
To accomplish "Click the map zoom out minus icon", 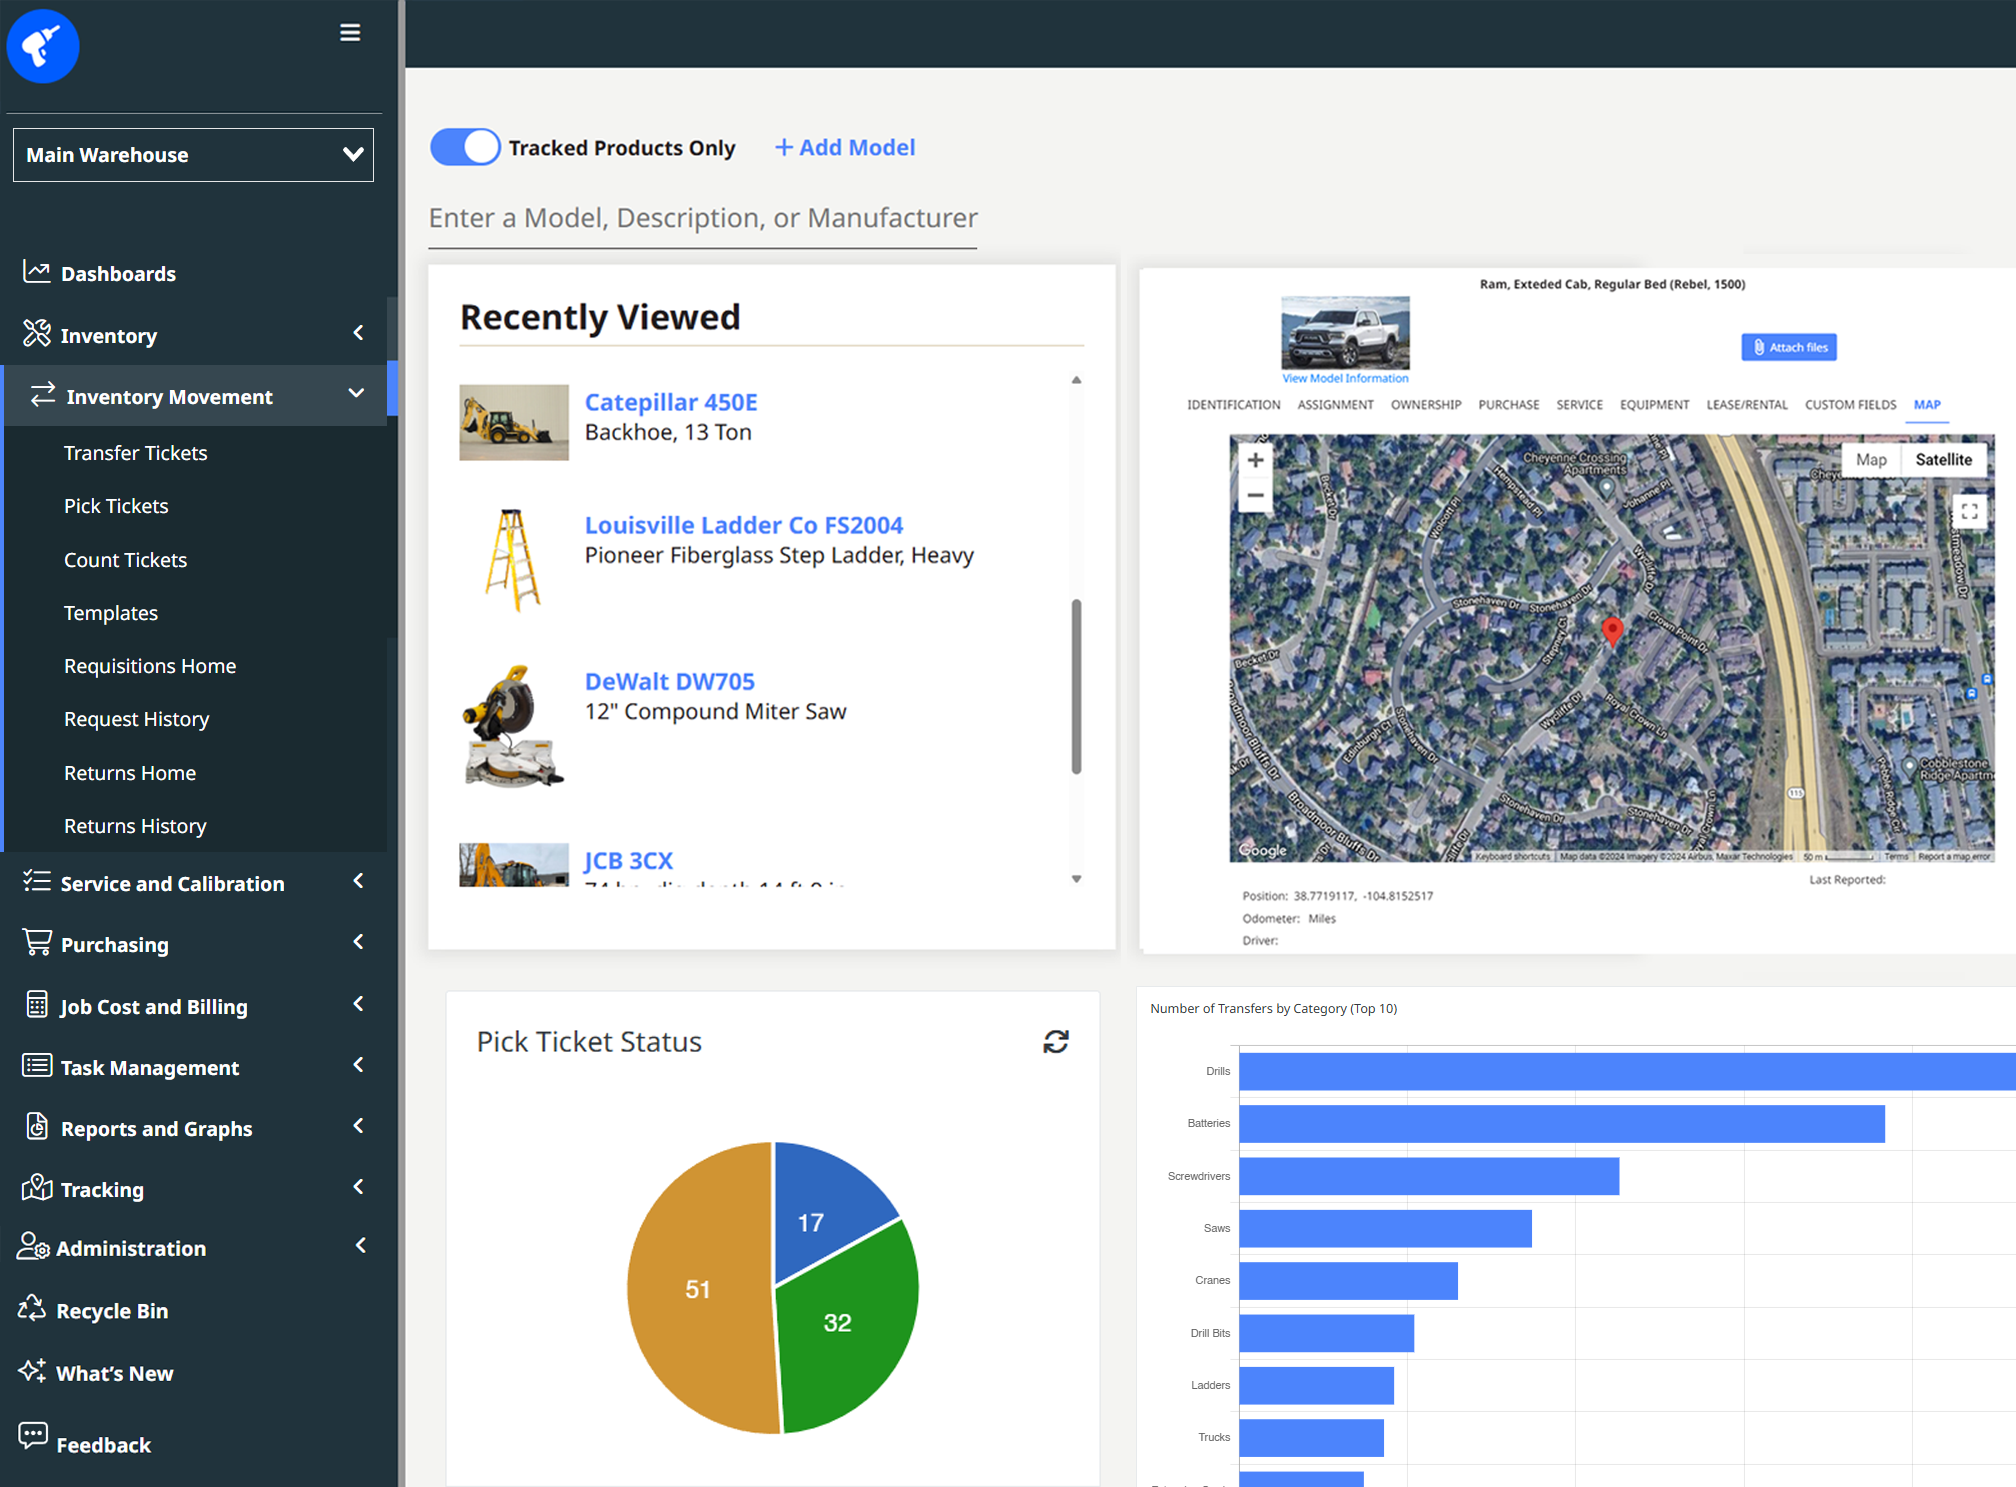I will pos(1255,496).
